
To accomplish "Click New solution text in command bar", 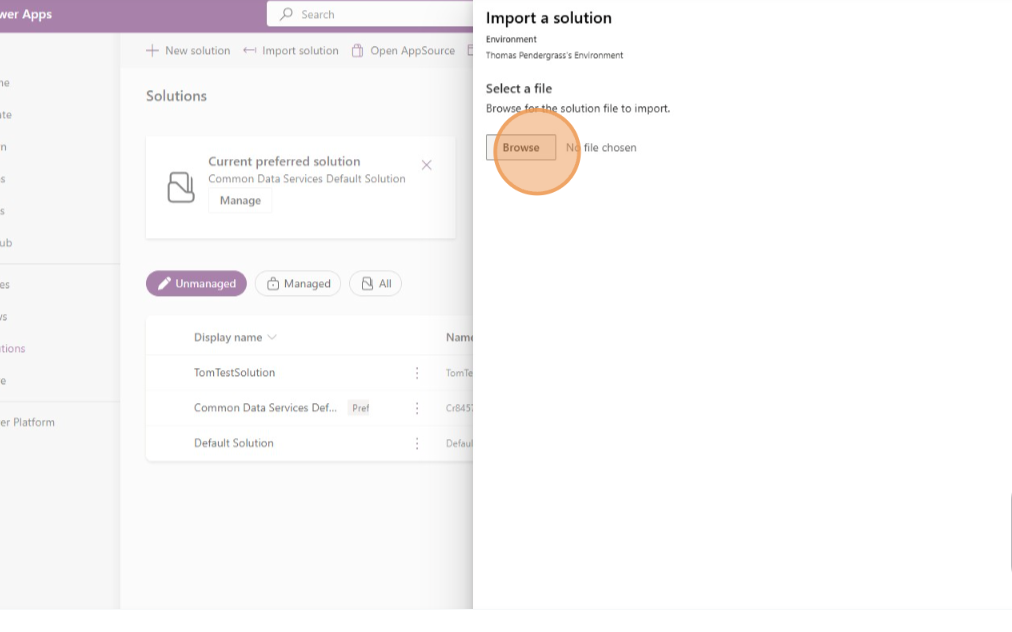I will tap(197, 50).
